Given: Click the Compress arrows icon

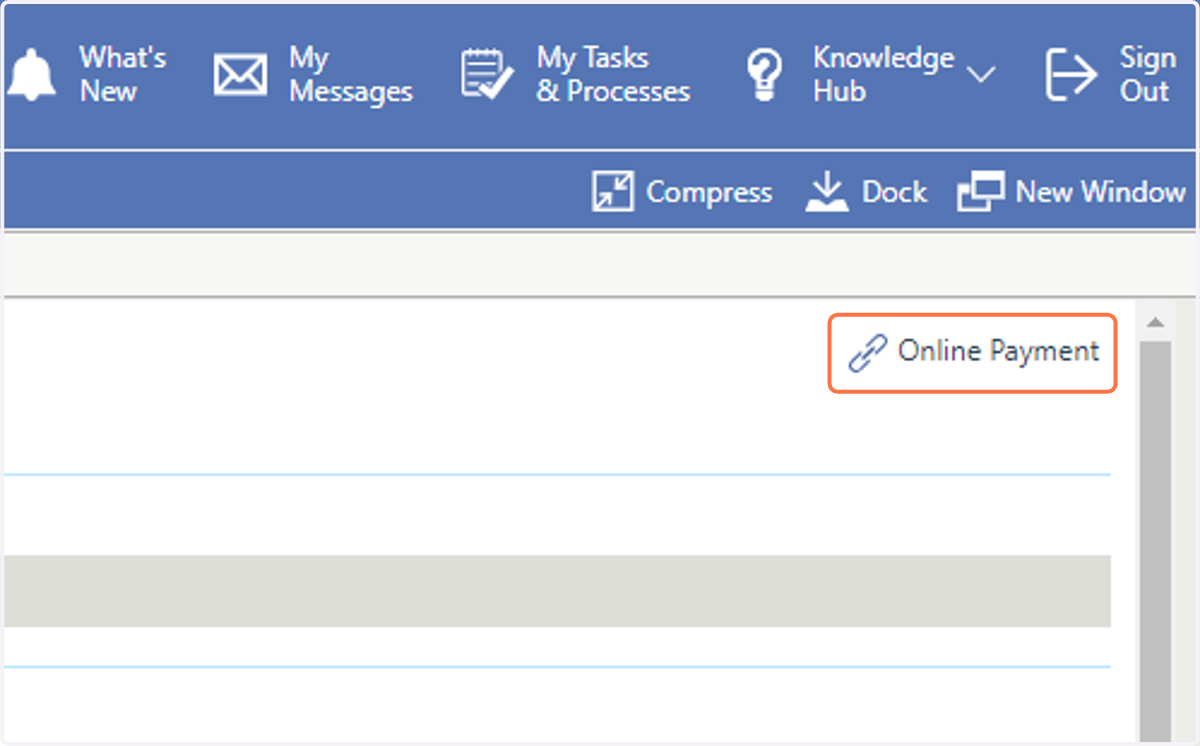Looking at the screenshot, I should click(613, 191).
